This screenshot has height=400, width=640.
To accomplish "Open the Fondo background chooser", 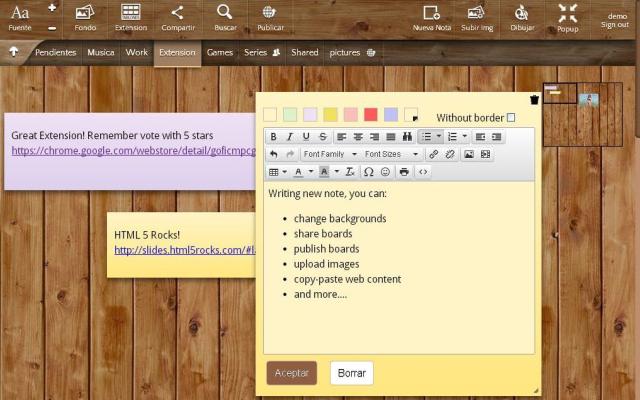I will point(85,19).
